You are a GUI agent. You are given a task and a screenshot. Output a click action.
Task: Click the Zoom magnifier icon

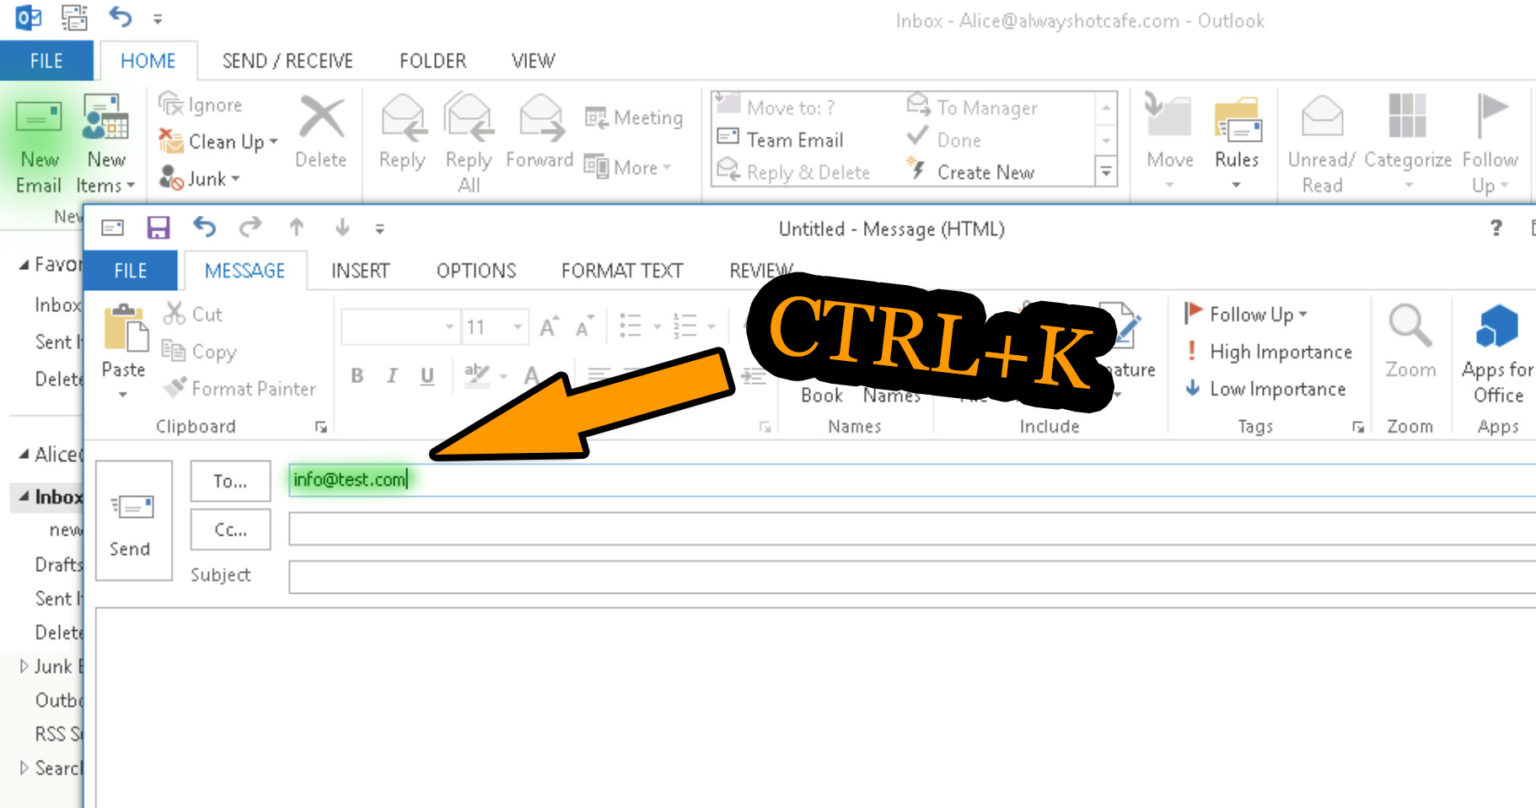click(1410, 326)
